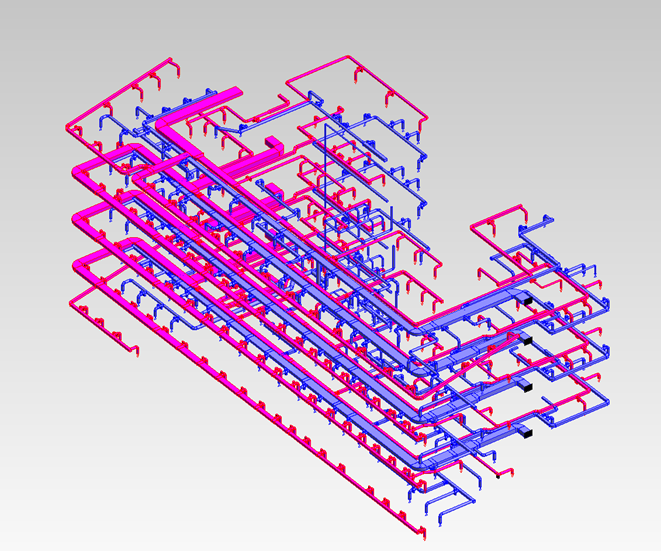The height and width of the screenshot is (551, 661).
Task: Select the pink pipe loop at upper right
Action: [x=500, y=213]
